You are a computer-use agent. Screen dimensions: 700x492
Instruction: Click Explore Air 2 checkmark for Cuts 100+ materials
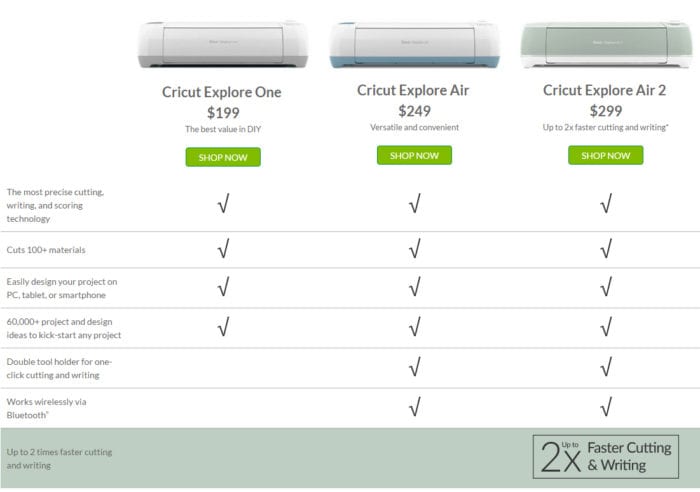tap(606, 249)
